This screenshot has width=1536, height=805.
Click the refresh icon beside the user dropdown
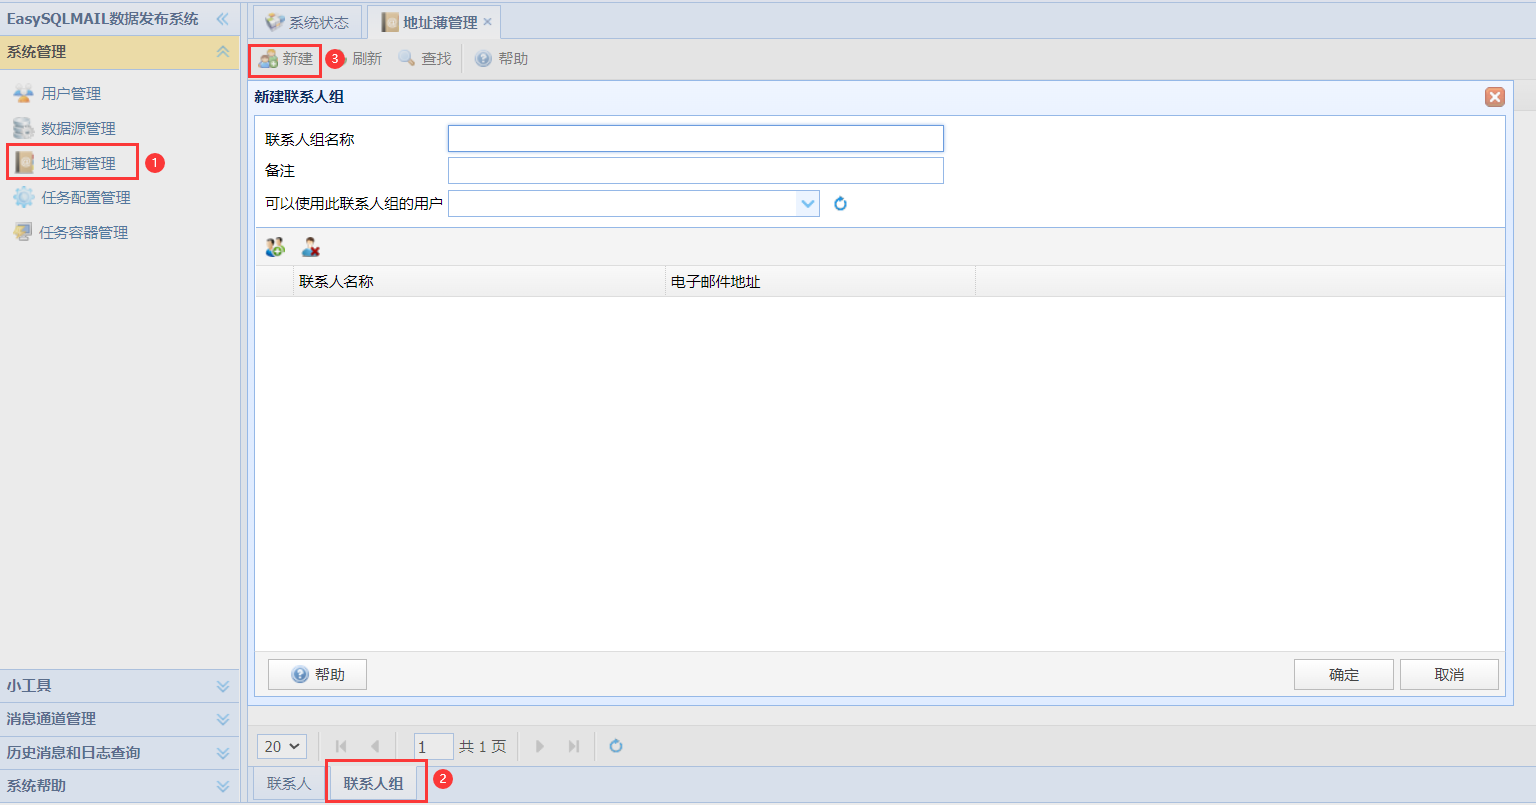click(841, 204)
